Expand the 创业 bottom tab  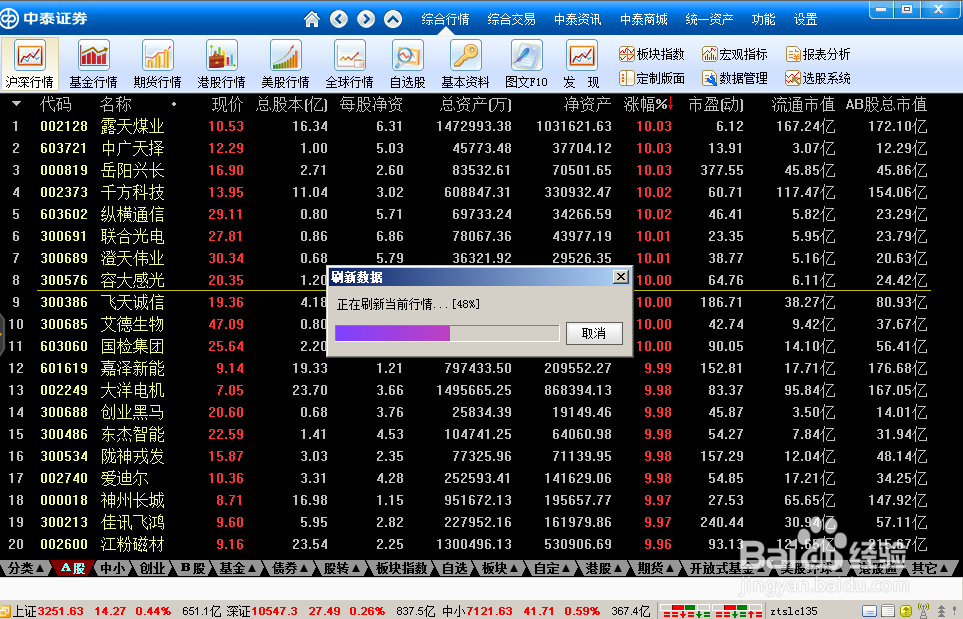152,568
